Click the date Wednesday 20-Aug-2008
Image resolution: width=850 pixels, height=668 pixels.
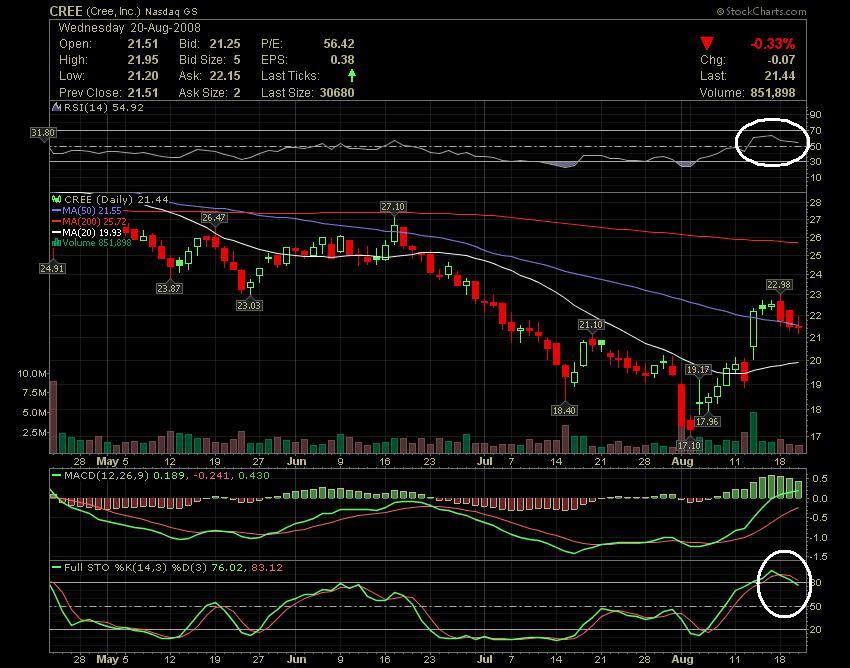pyautogui.click(x=130, y=28)
